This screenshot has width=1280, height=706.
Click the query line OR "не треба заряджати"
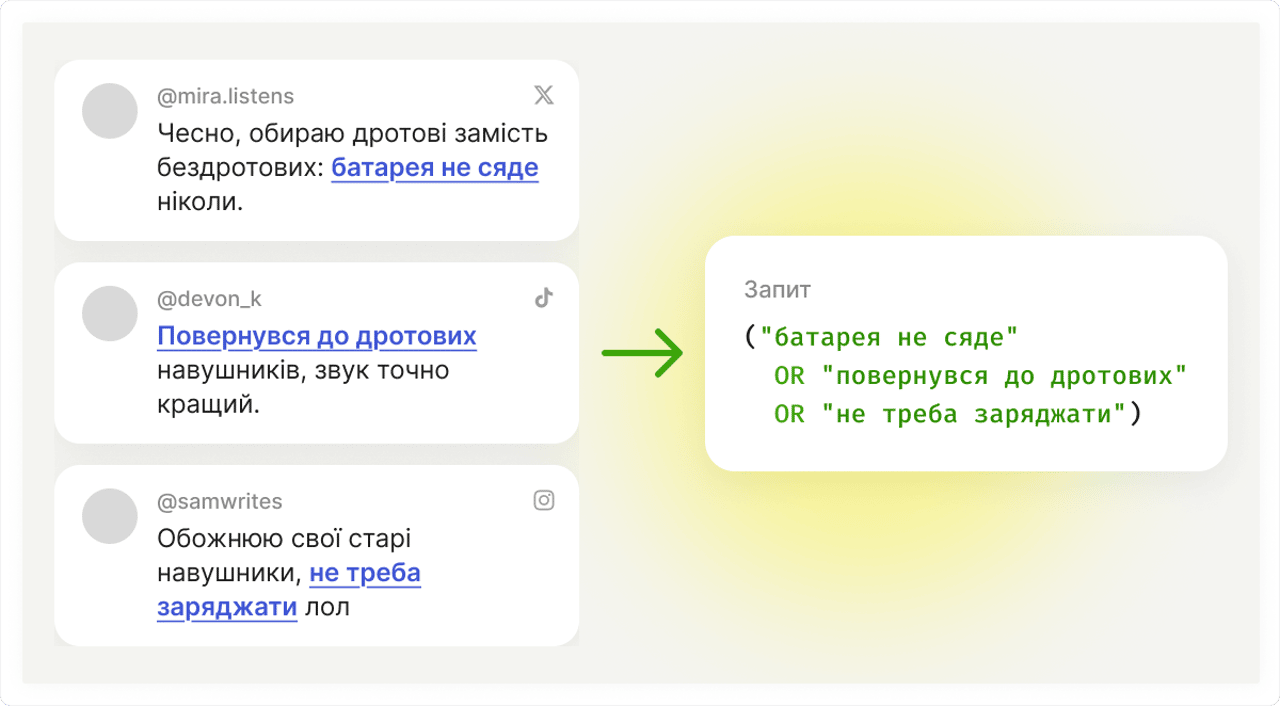[x=950, y=415]
